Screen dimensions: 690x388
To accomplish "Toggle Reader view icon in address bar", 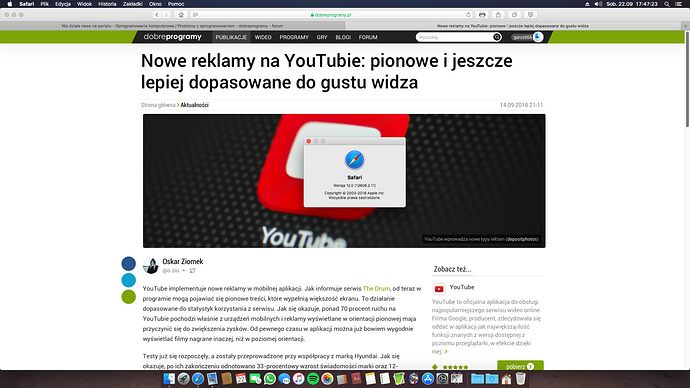I will pyautogui.click(x=195, y=15).
